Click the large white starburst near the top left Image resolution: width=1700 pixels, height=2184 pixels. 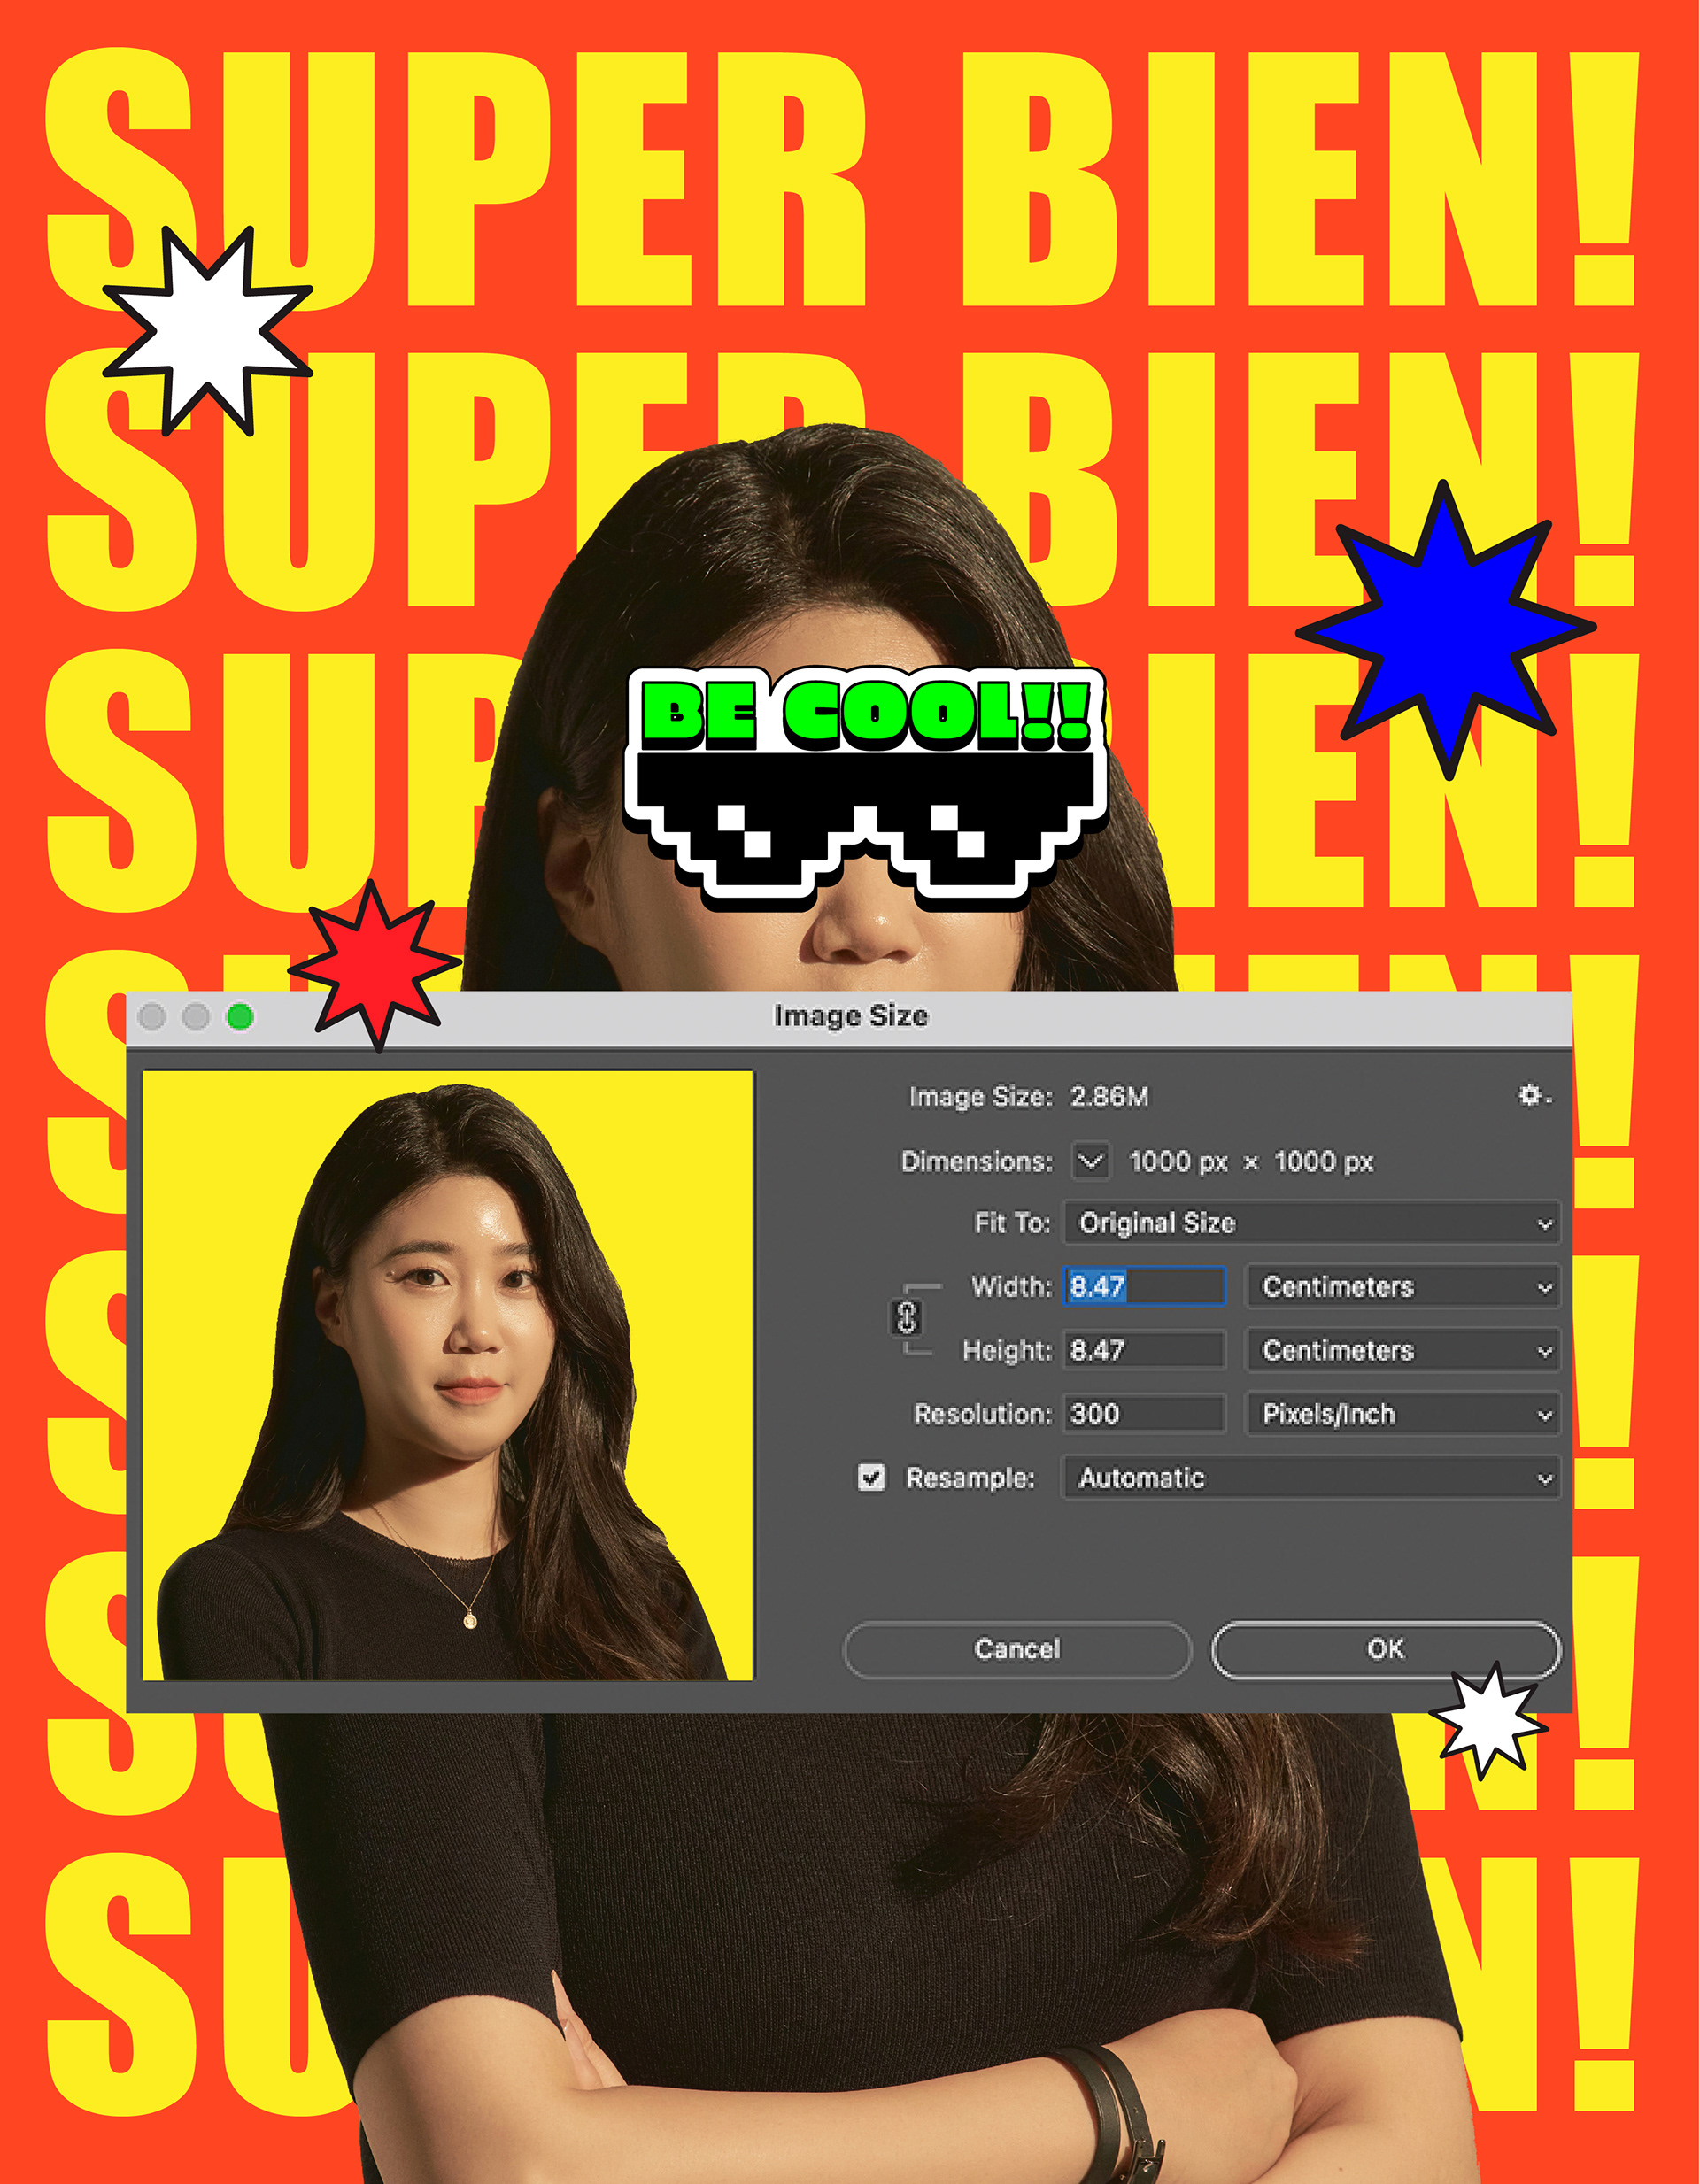coord(208,332)
